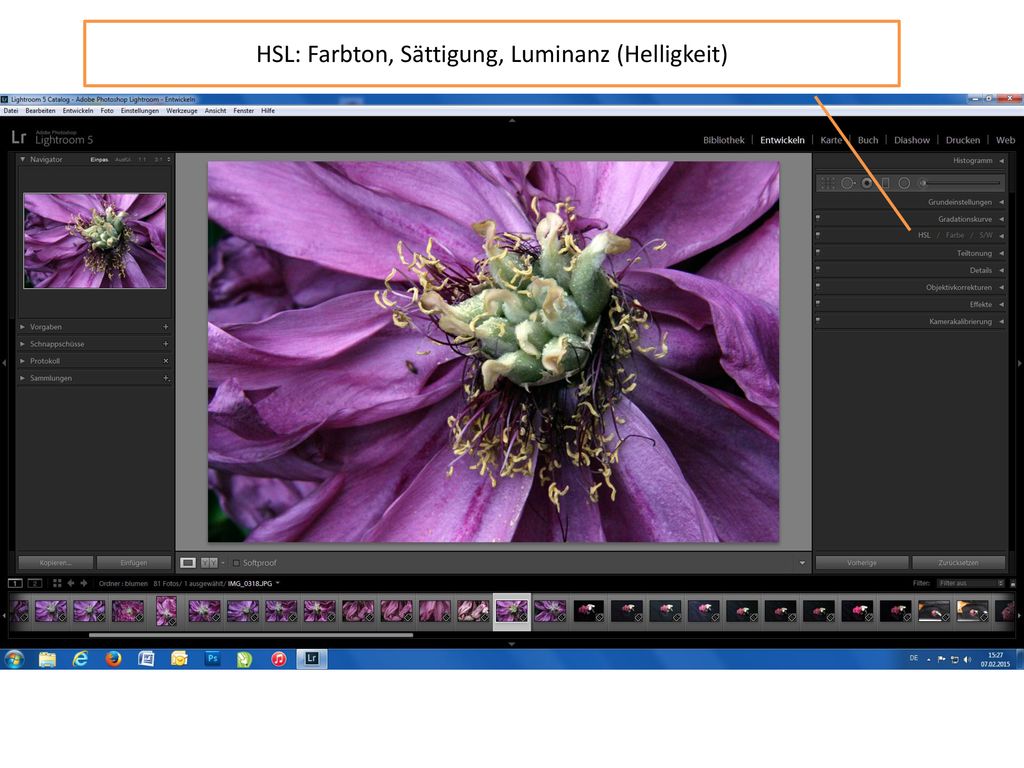Select the highlighted filmstrip thumbnail
1024x768 pixels.
tap(512, 612)
